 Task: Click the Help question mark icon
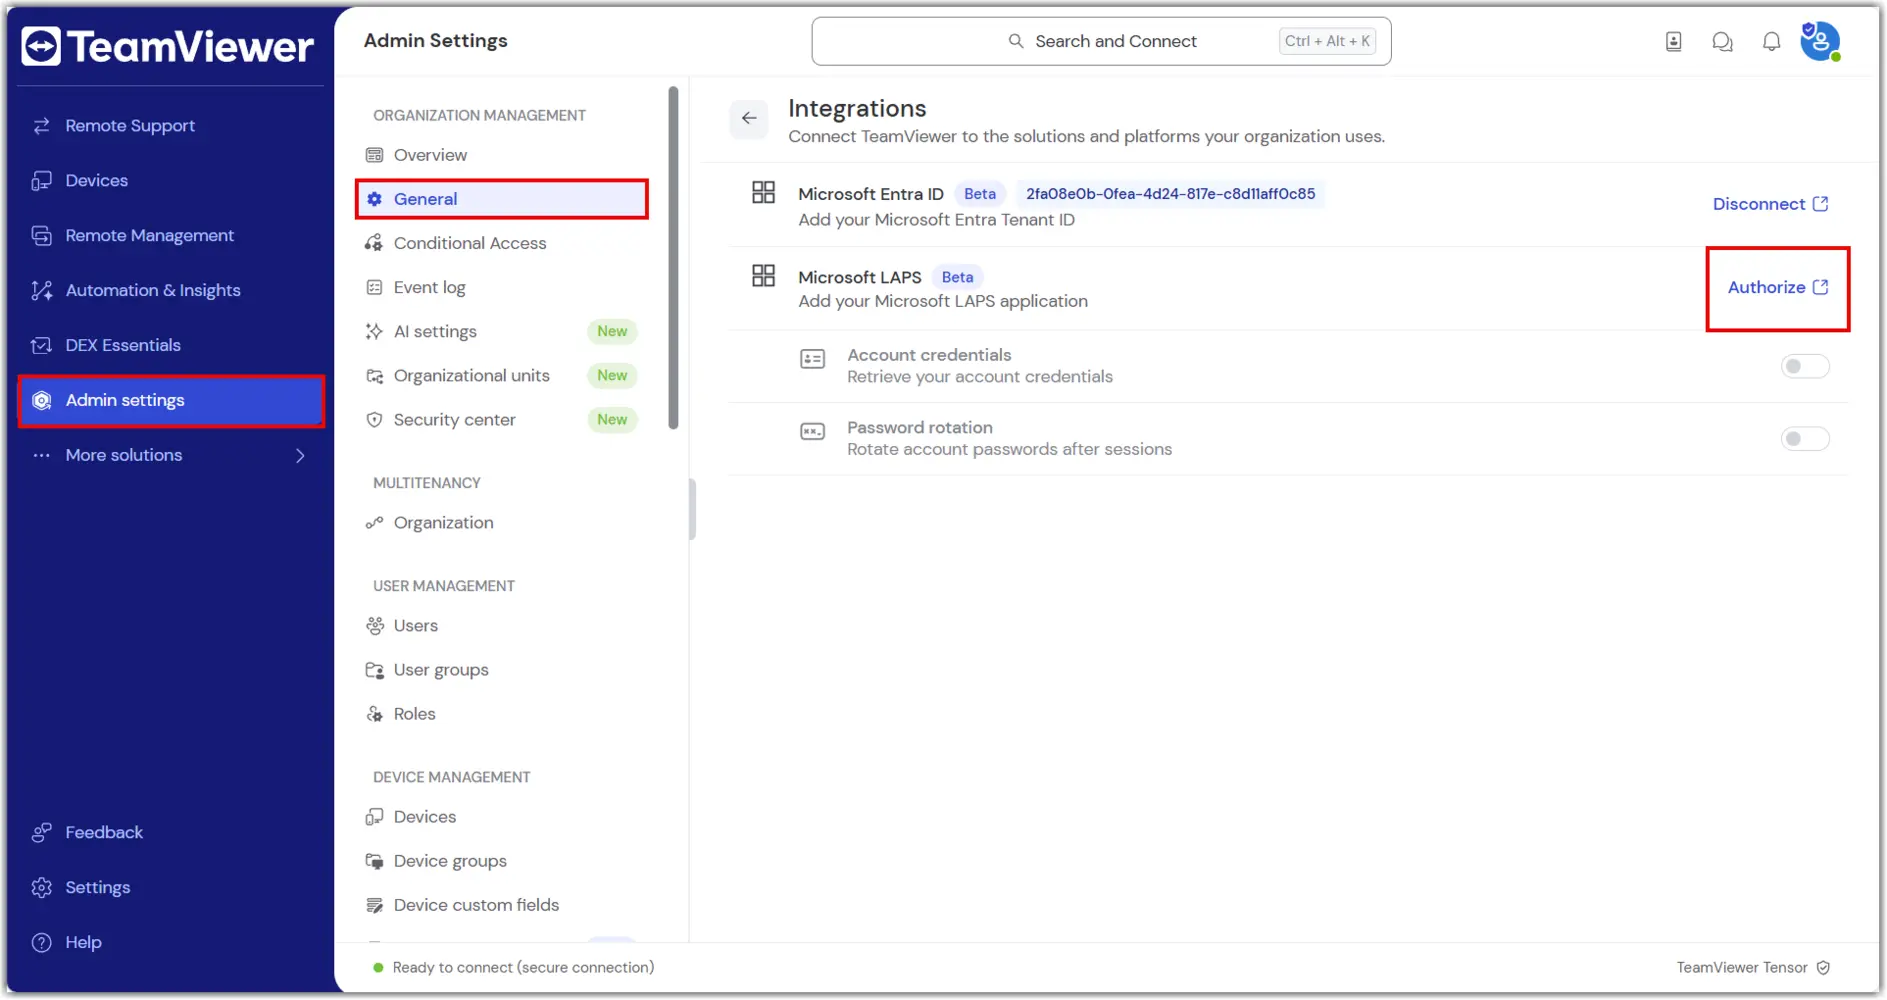[x=41, y=943]
